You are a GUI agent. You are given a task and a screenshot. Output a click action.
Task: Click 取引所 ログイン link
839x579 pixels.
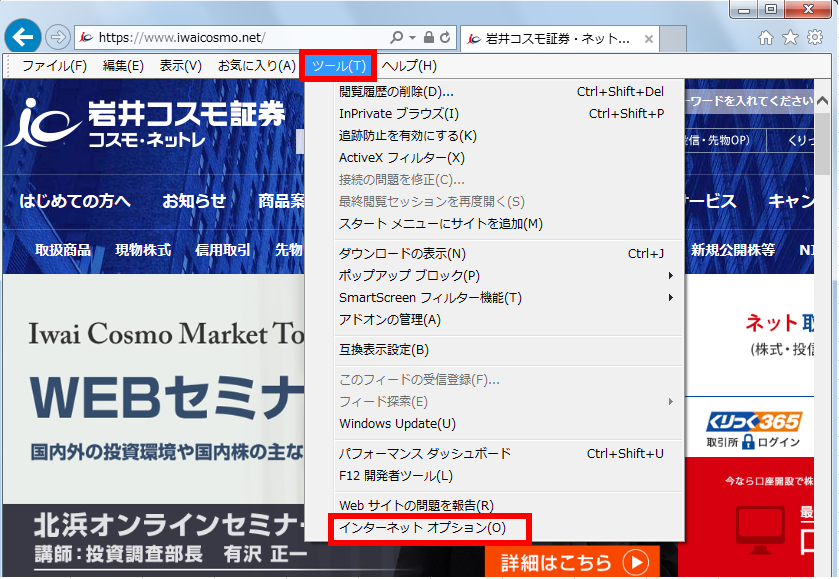pos(753,443)
